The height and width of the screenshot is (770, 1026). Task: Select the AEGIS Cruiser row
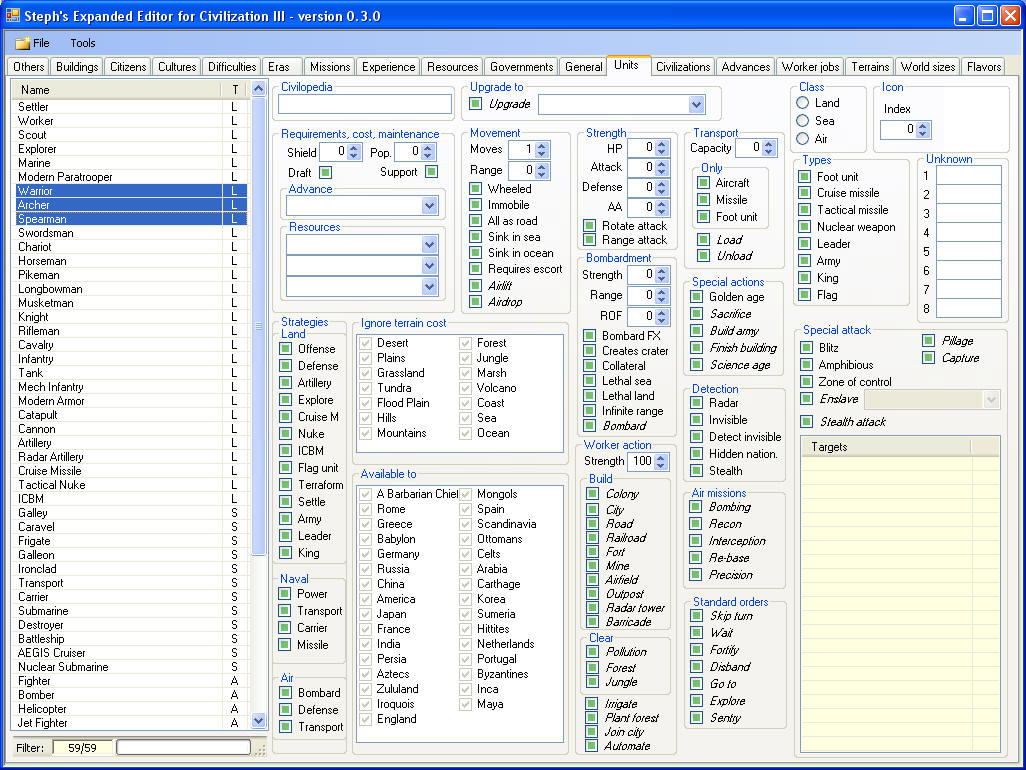[130, 653]
